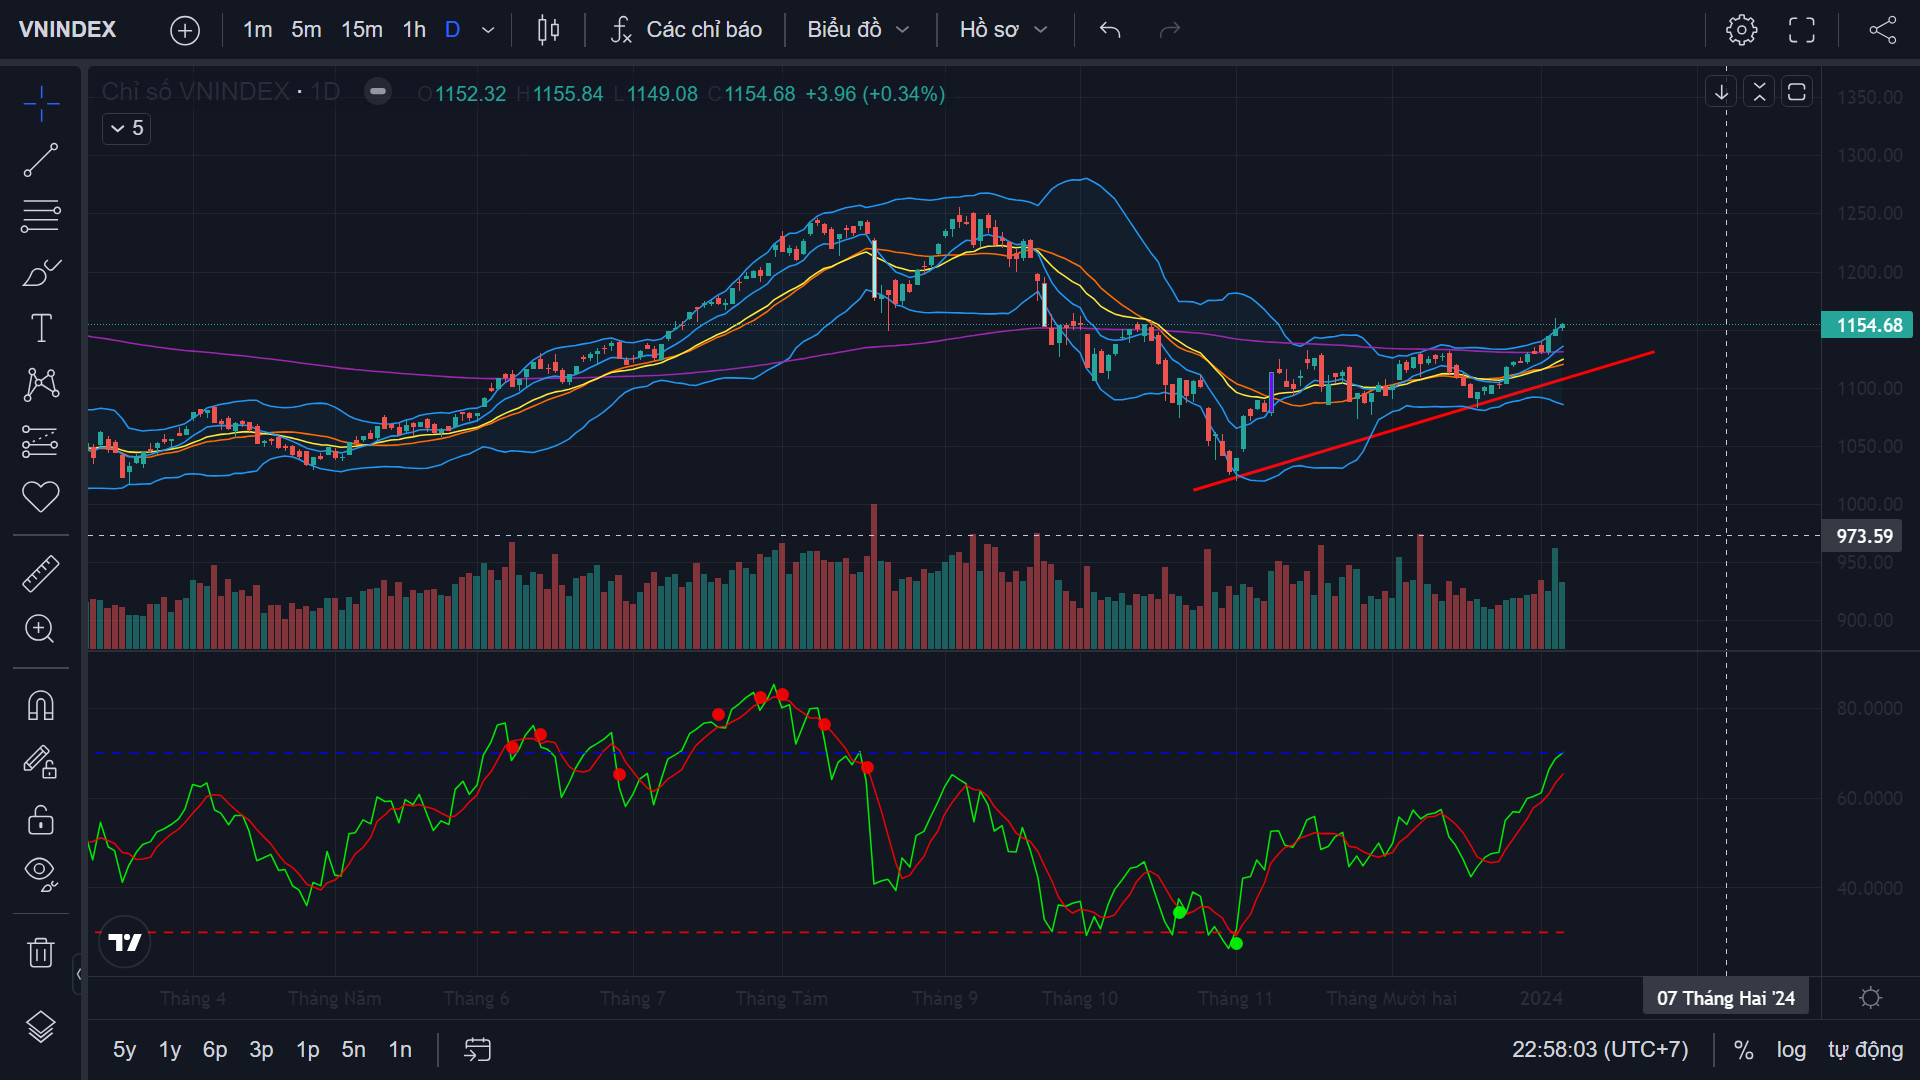The width and height of the screenshot is (1920, 1080).
Task: Select the 1m interval
Action: click(257, 30)
